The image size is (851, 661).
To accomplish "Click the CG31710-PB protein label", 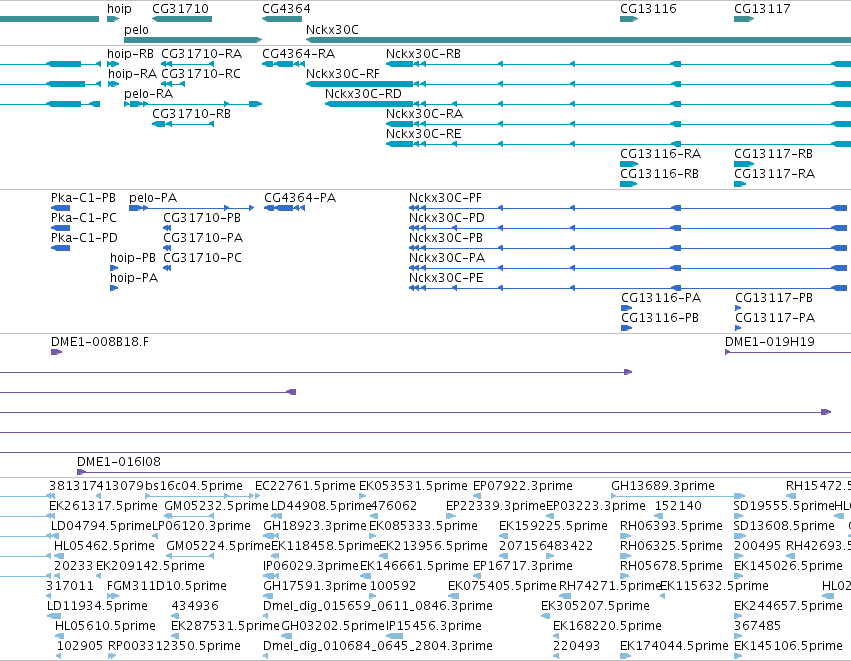I will click(x=202, y=218).
